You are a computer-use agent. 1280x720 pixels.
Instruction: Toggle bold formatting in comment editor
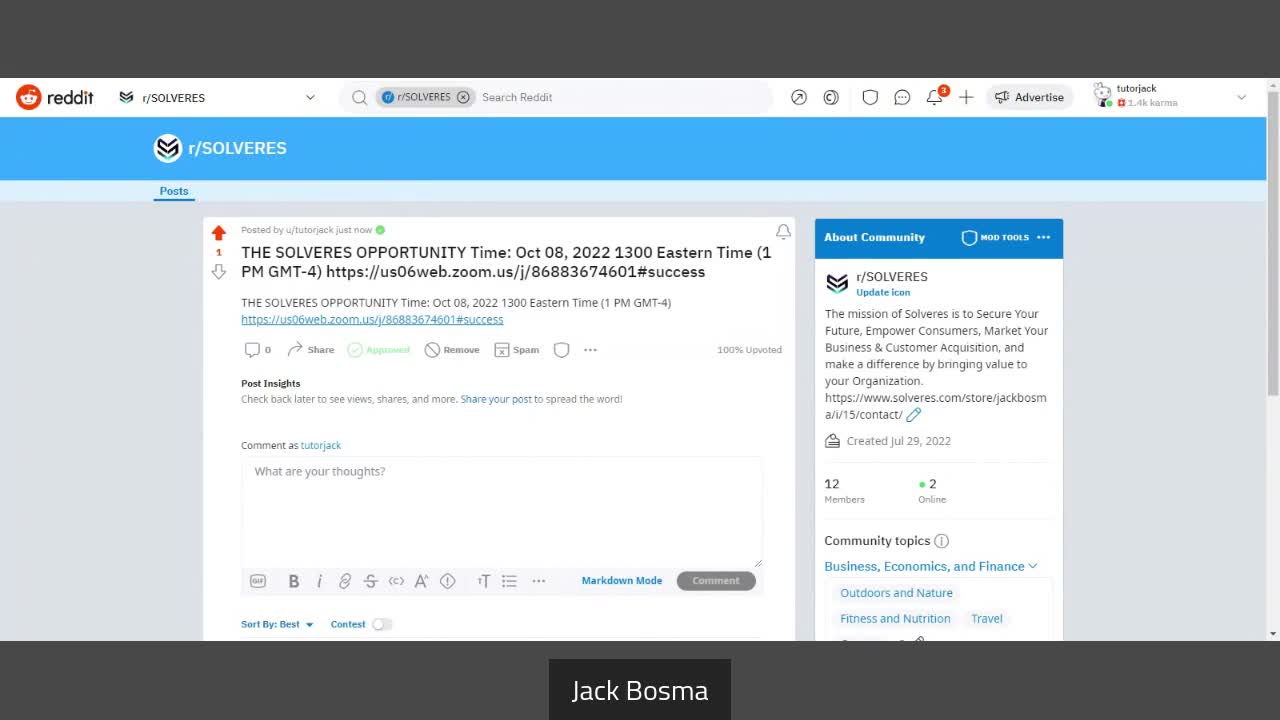click(294, 581)
